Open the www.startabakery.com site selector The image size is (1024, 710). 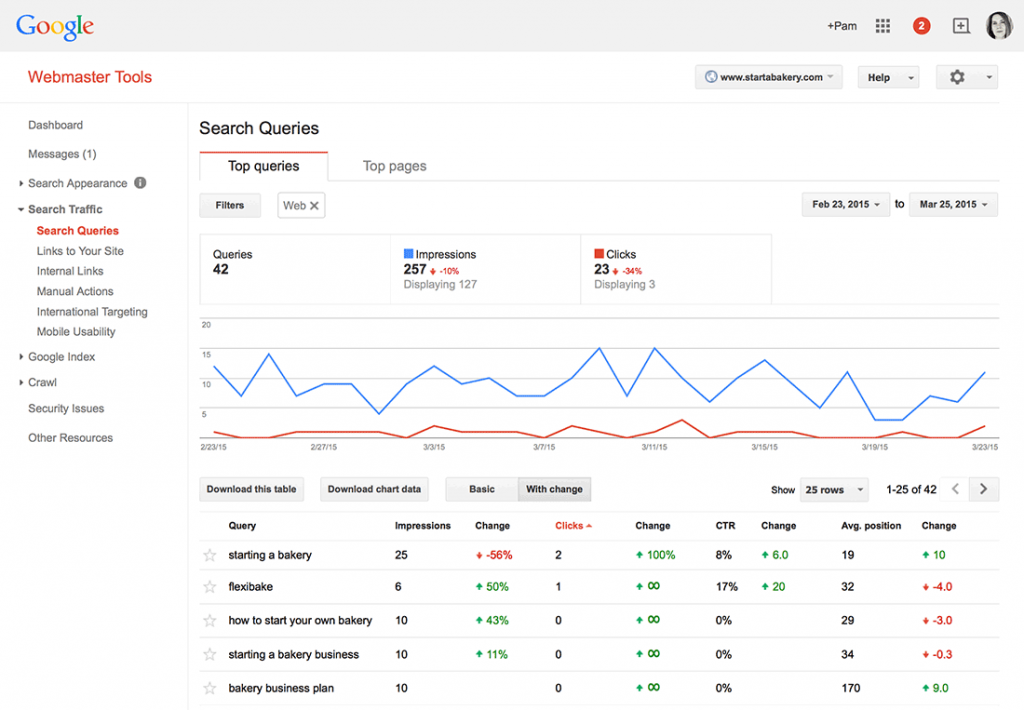(x=769, y=77)
